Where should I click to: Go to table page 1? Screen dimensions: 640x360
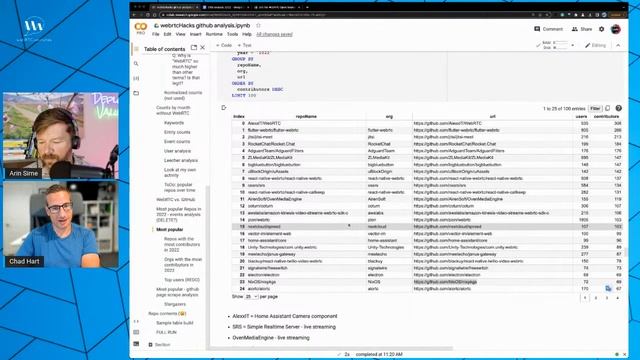pyautogui.click(x=584, y=298)
